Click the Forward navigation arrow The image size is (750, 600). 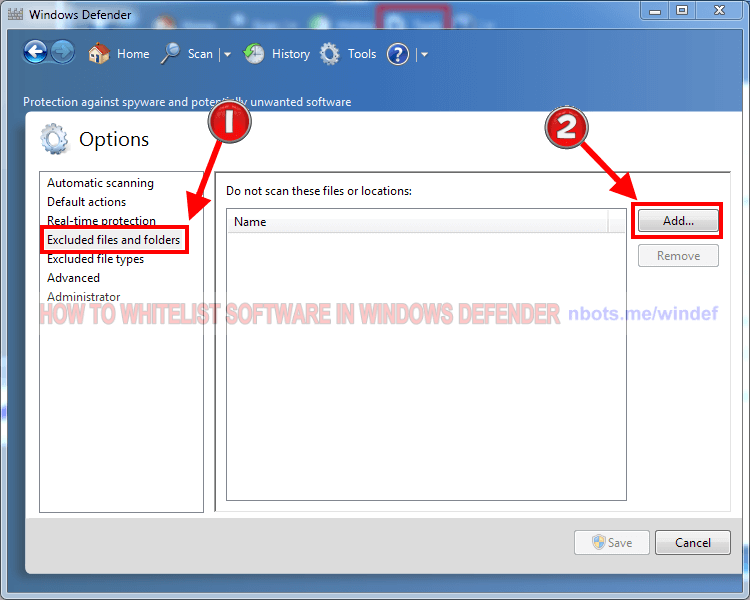(x=63, y=52)
